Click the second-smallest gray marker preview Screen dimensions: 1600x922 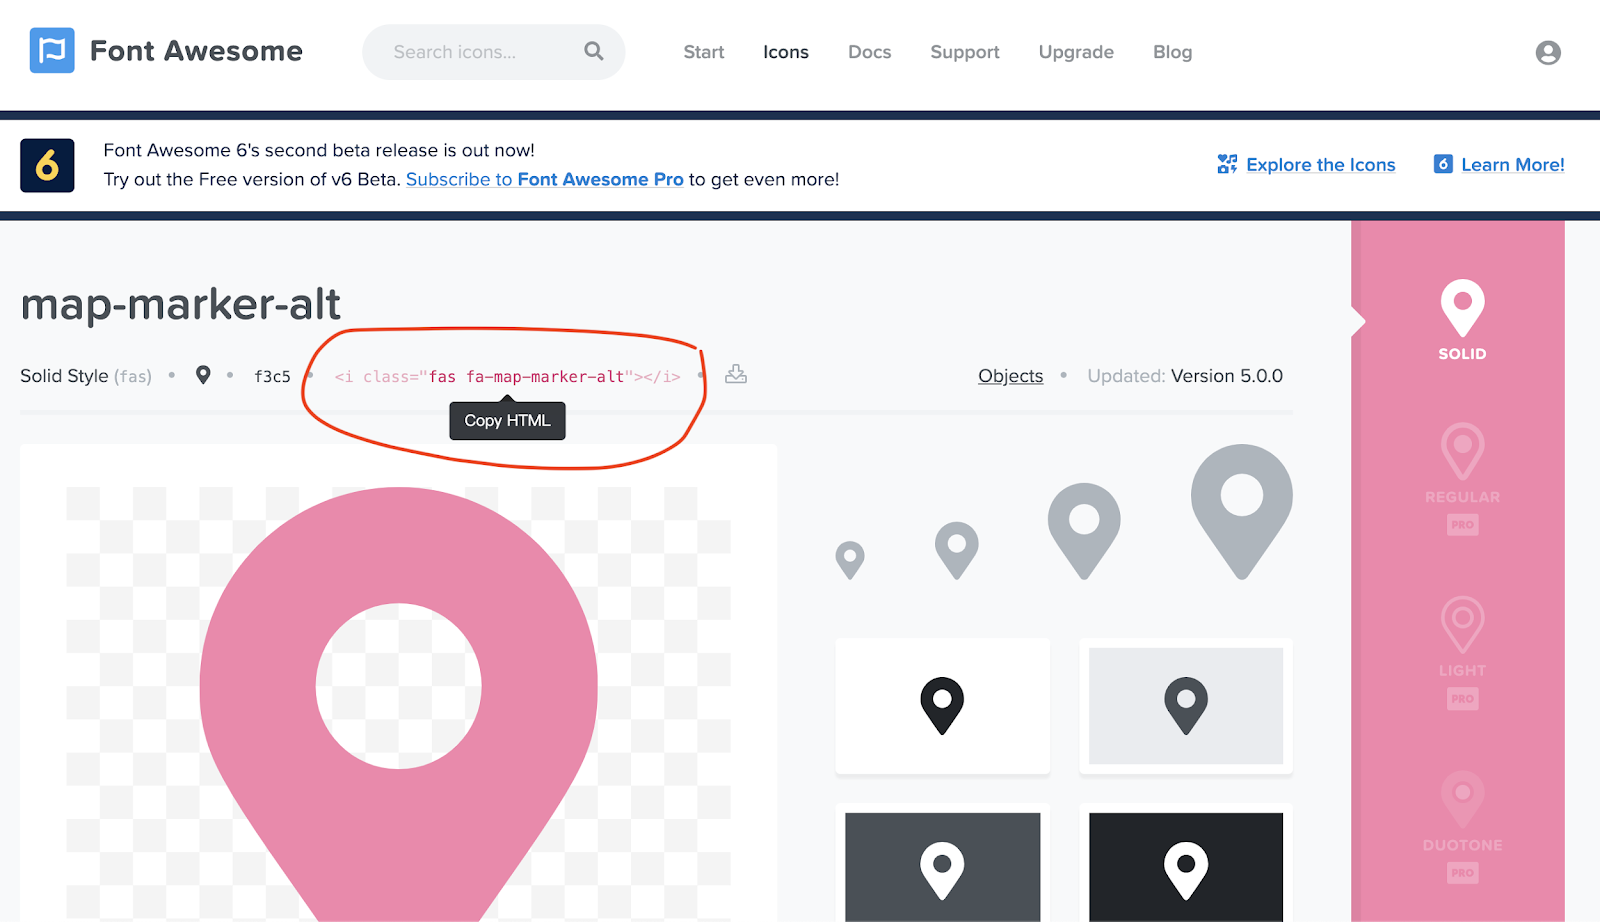click(x=957, y=550)
